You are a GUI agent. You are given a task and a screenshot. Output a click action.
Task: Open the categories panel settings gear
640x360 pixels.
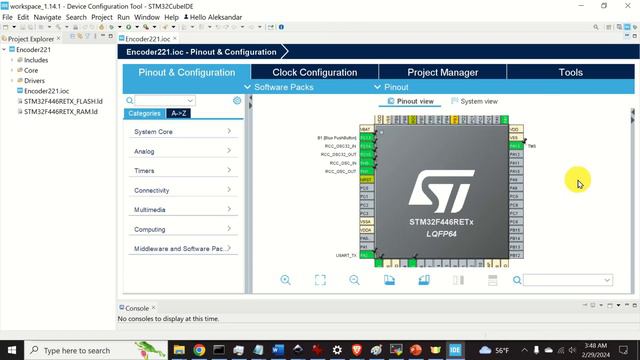(237, 100)
